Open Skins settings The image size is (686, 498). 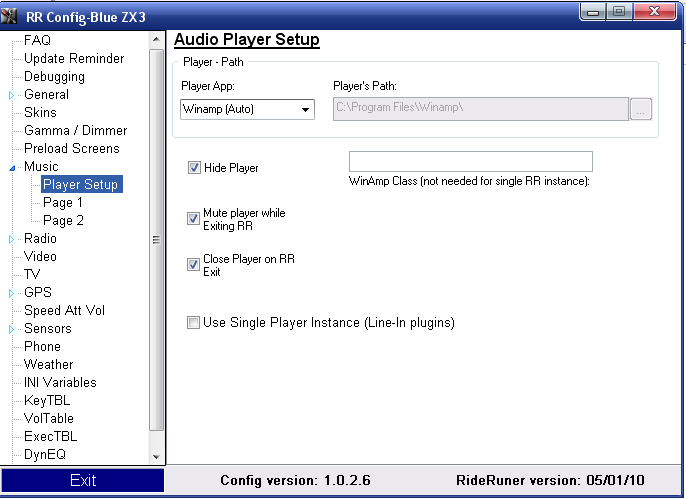(x=40, y=112)
